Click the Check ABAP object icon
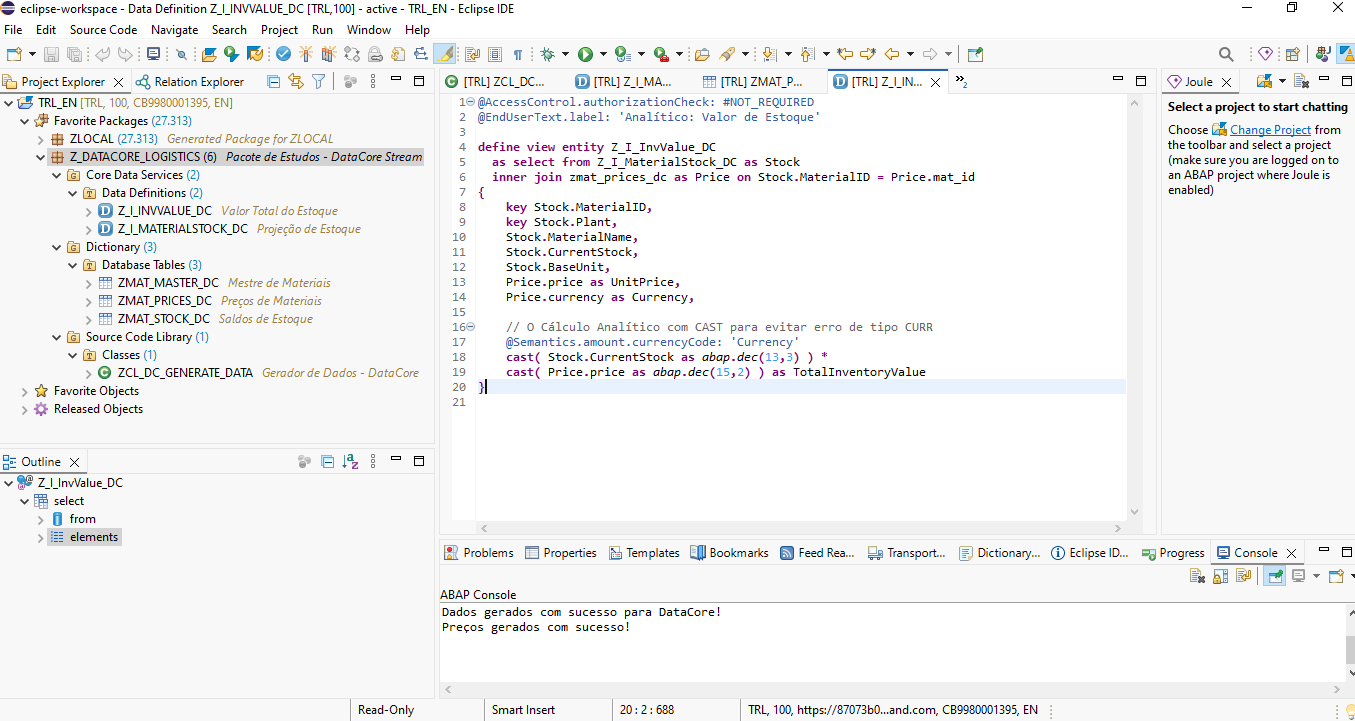This screenshot has height=721, width=1355. click(x=284, y=54)
